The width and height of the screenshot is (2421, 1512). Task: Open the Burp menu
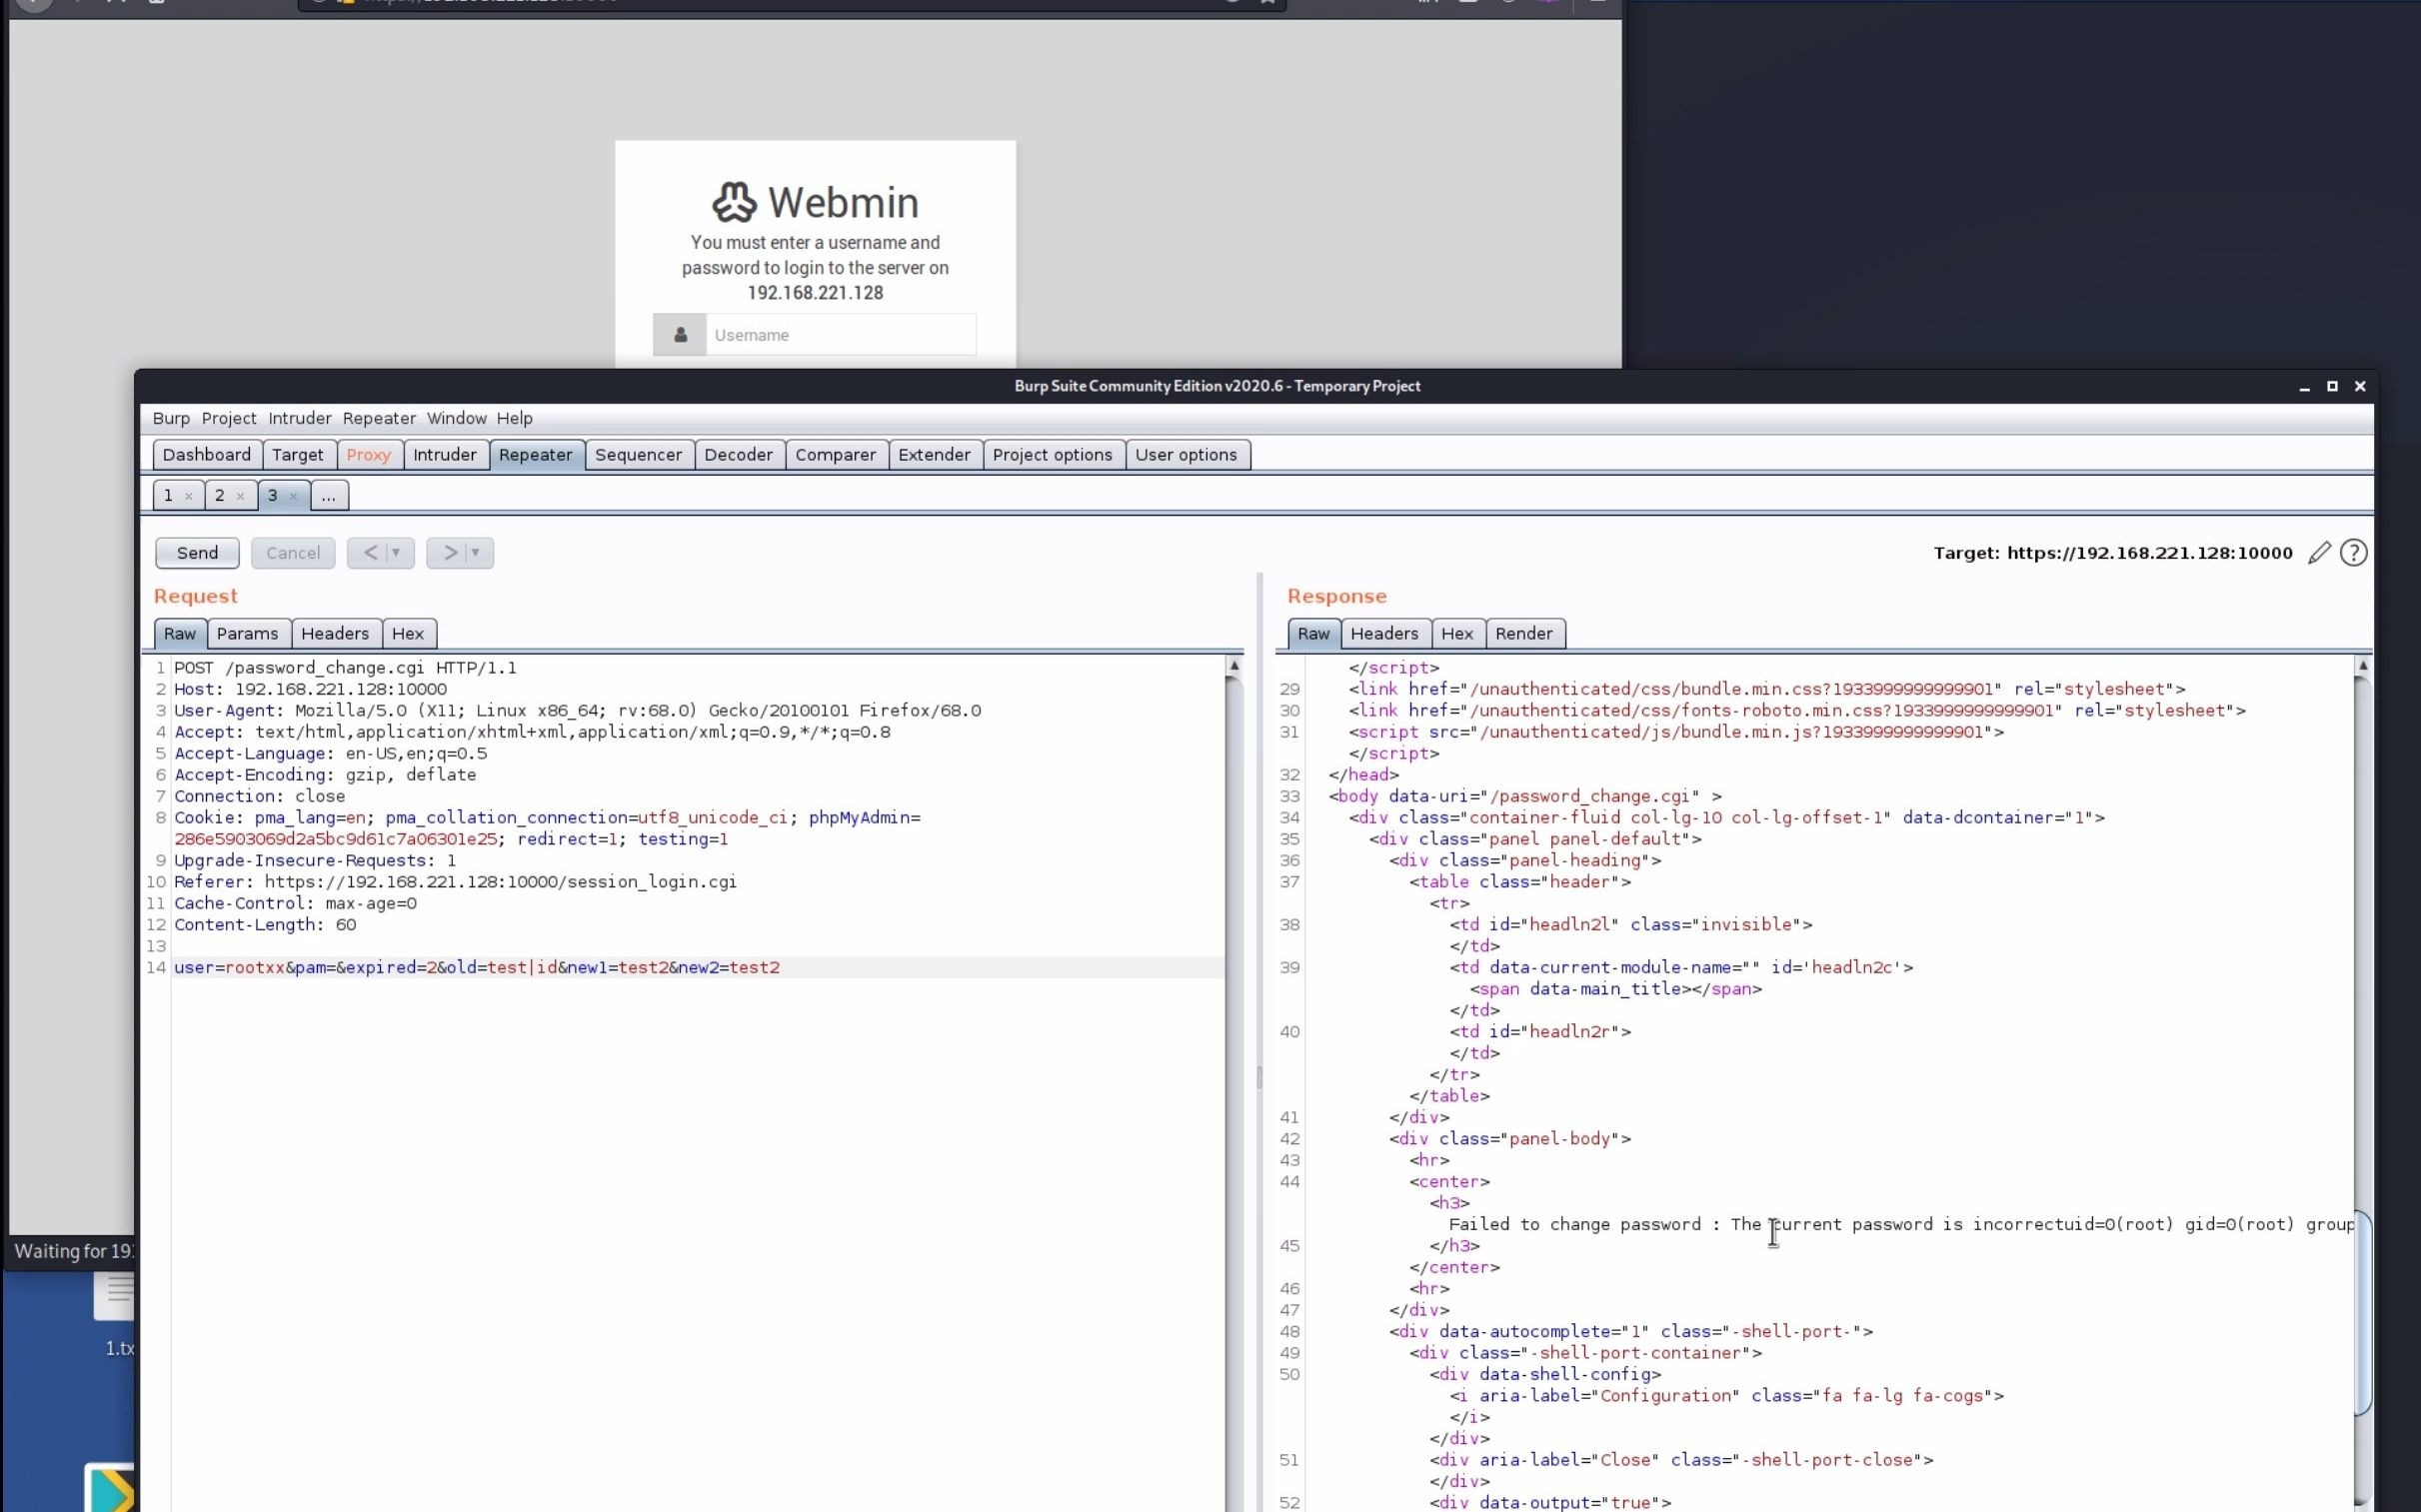[171, 418]
